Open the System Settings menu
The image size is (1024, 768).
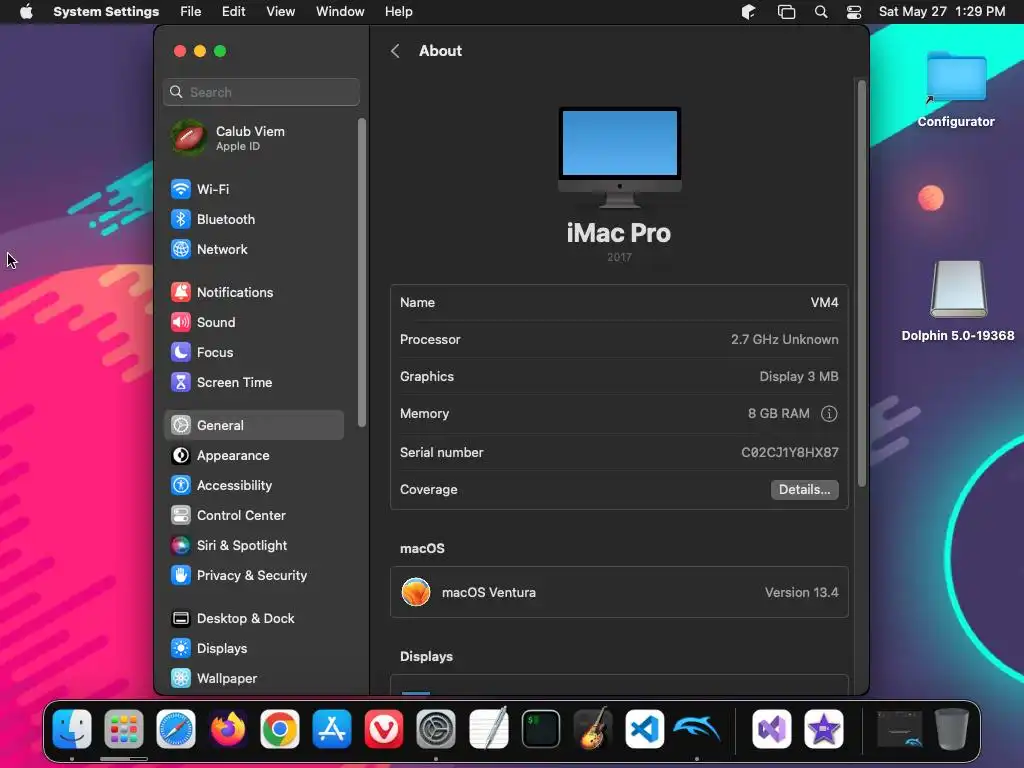click(x=106, y=12)
